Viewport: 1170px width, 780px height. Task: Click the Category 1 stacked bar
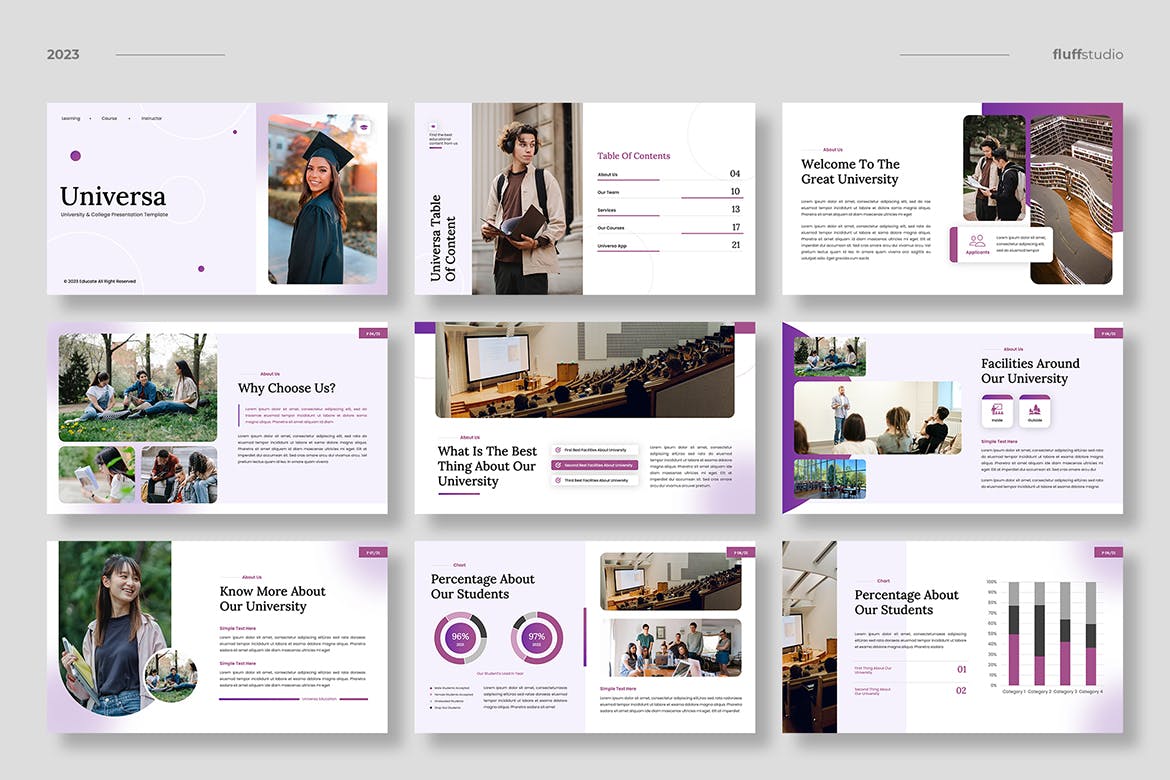[1014, 632]
